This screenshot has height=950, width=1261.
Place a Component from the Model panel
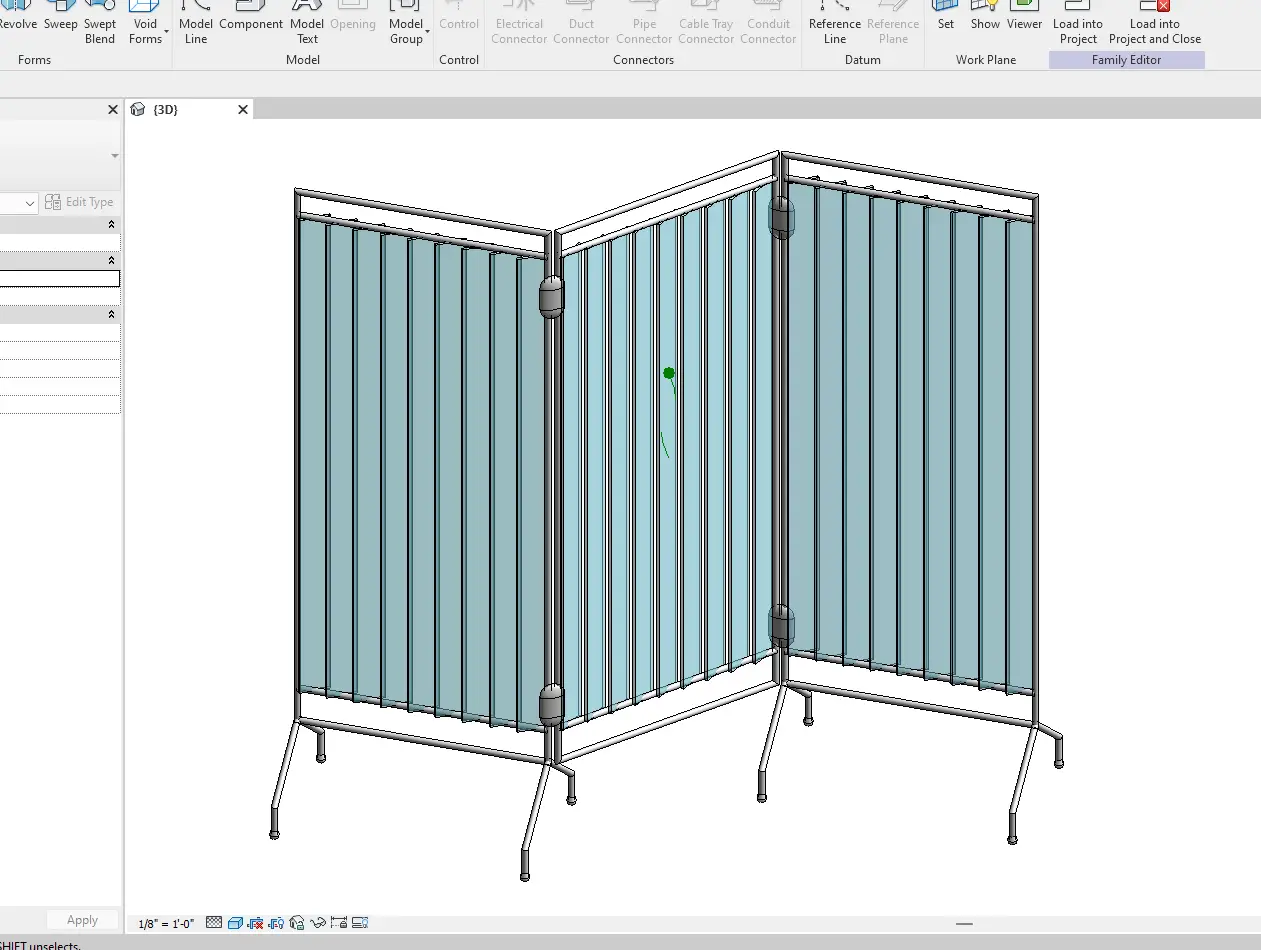(x=251, y=23)
